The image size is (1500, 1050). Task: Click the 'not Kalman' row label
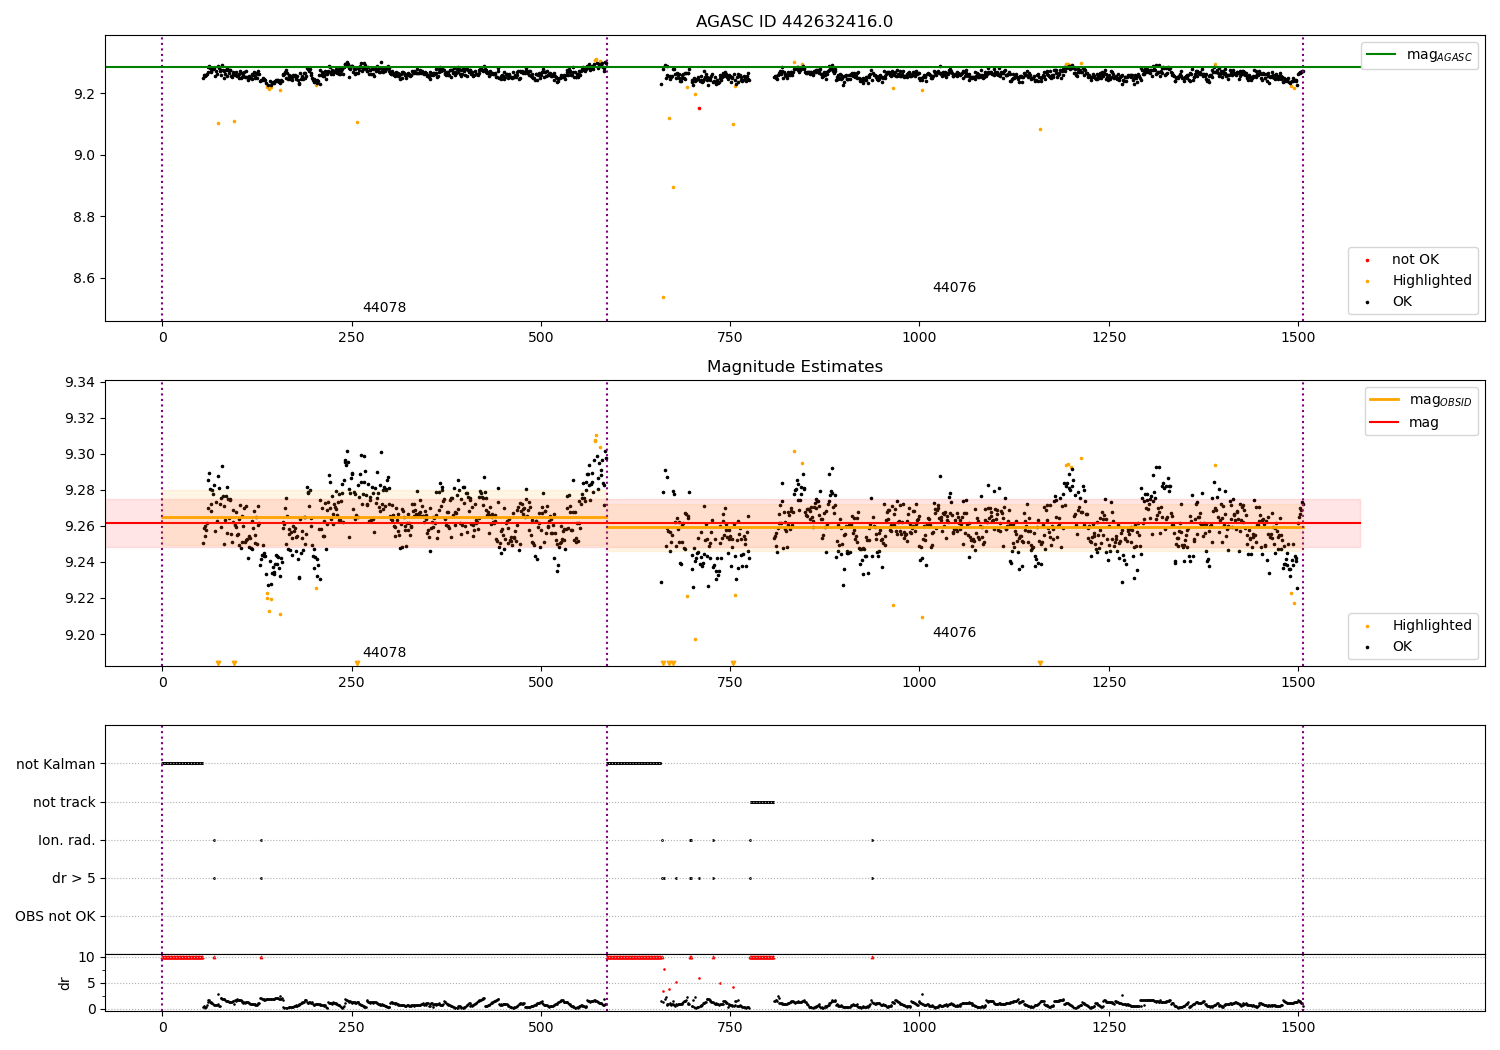coord(56,764)
